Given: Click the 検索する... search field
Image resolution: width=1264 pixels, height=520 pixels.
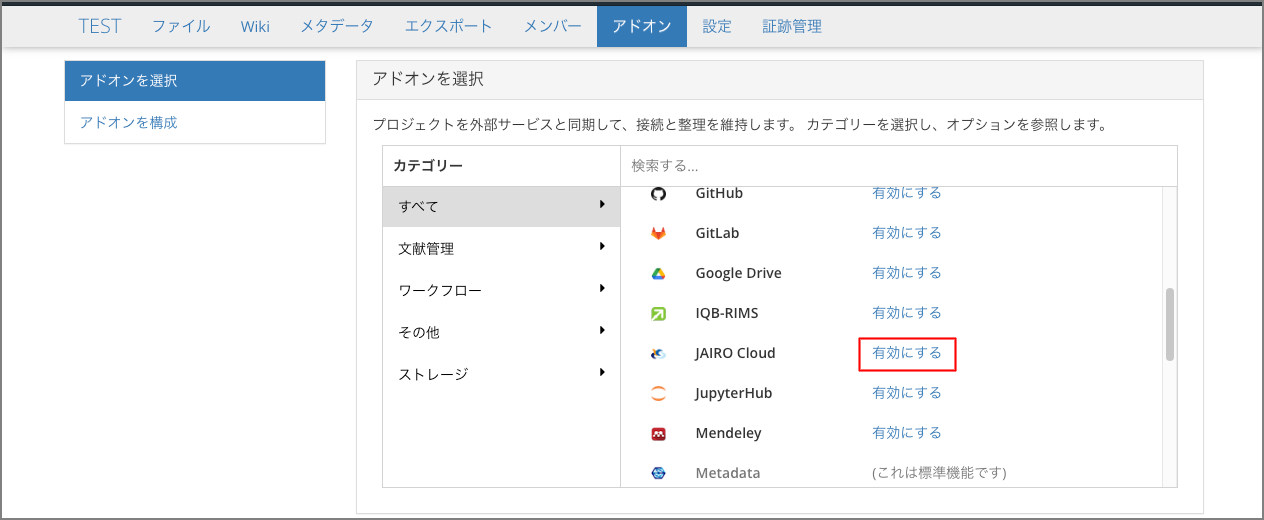Looking at the screenshot, I should [x=899, y=166].
